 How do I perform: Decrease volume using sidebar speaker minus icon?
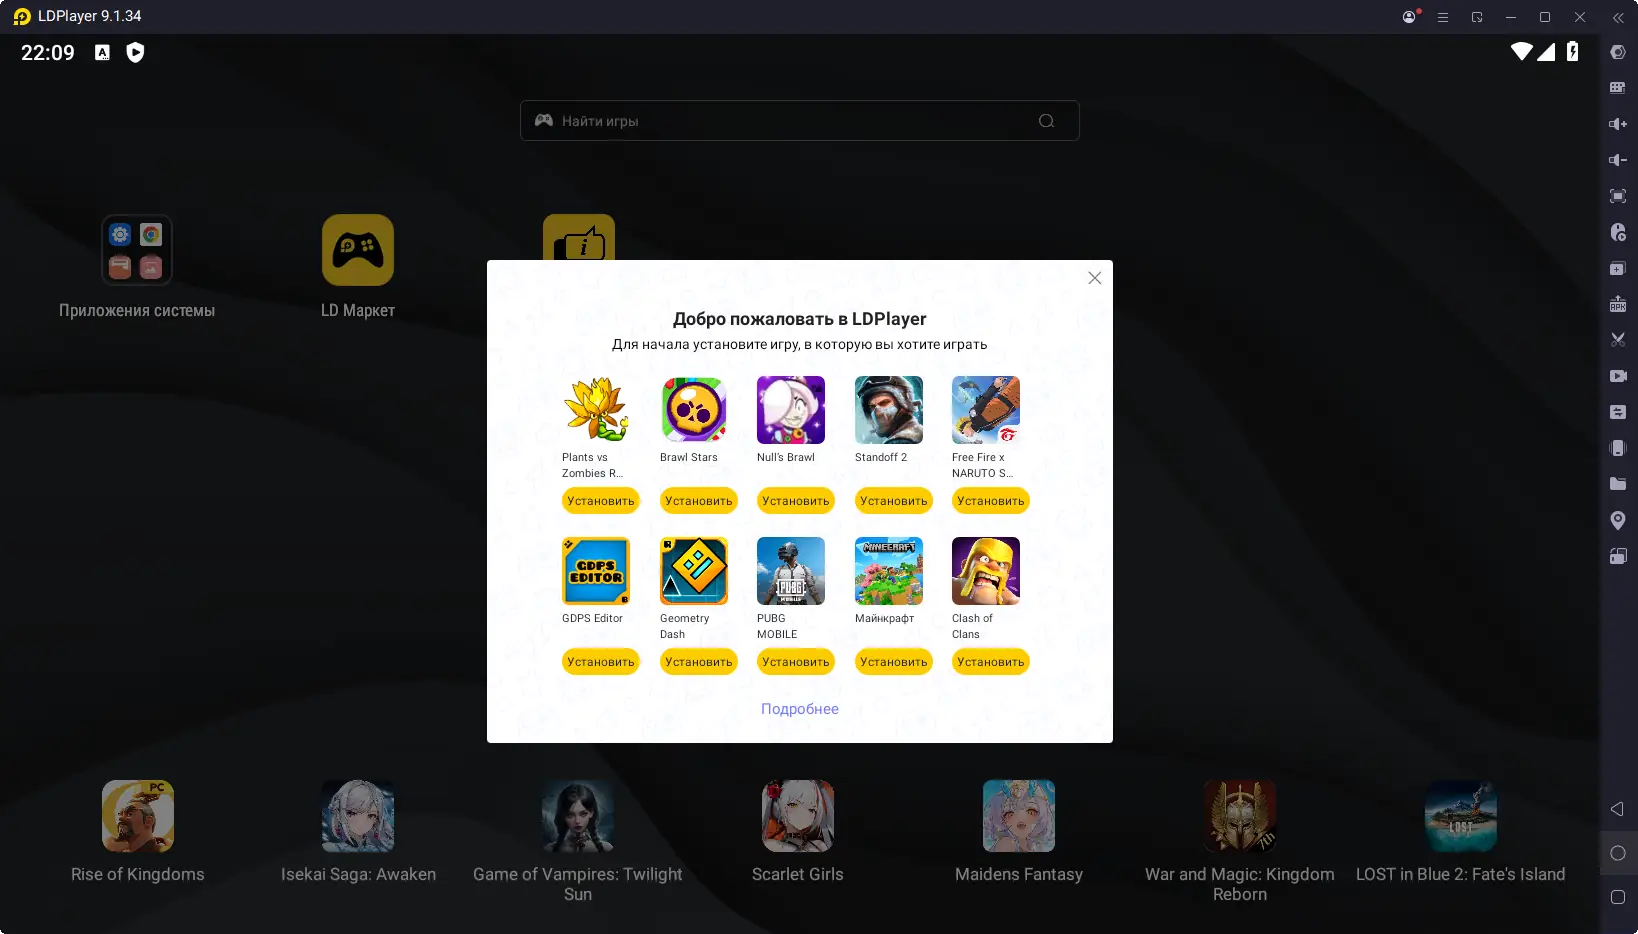[x=1618, y=160]
